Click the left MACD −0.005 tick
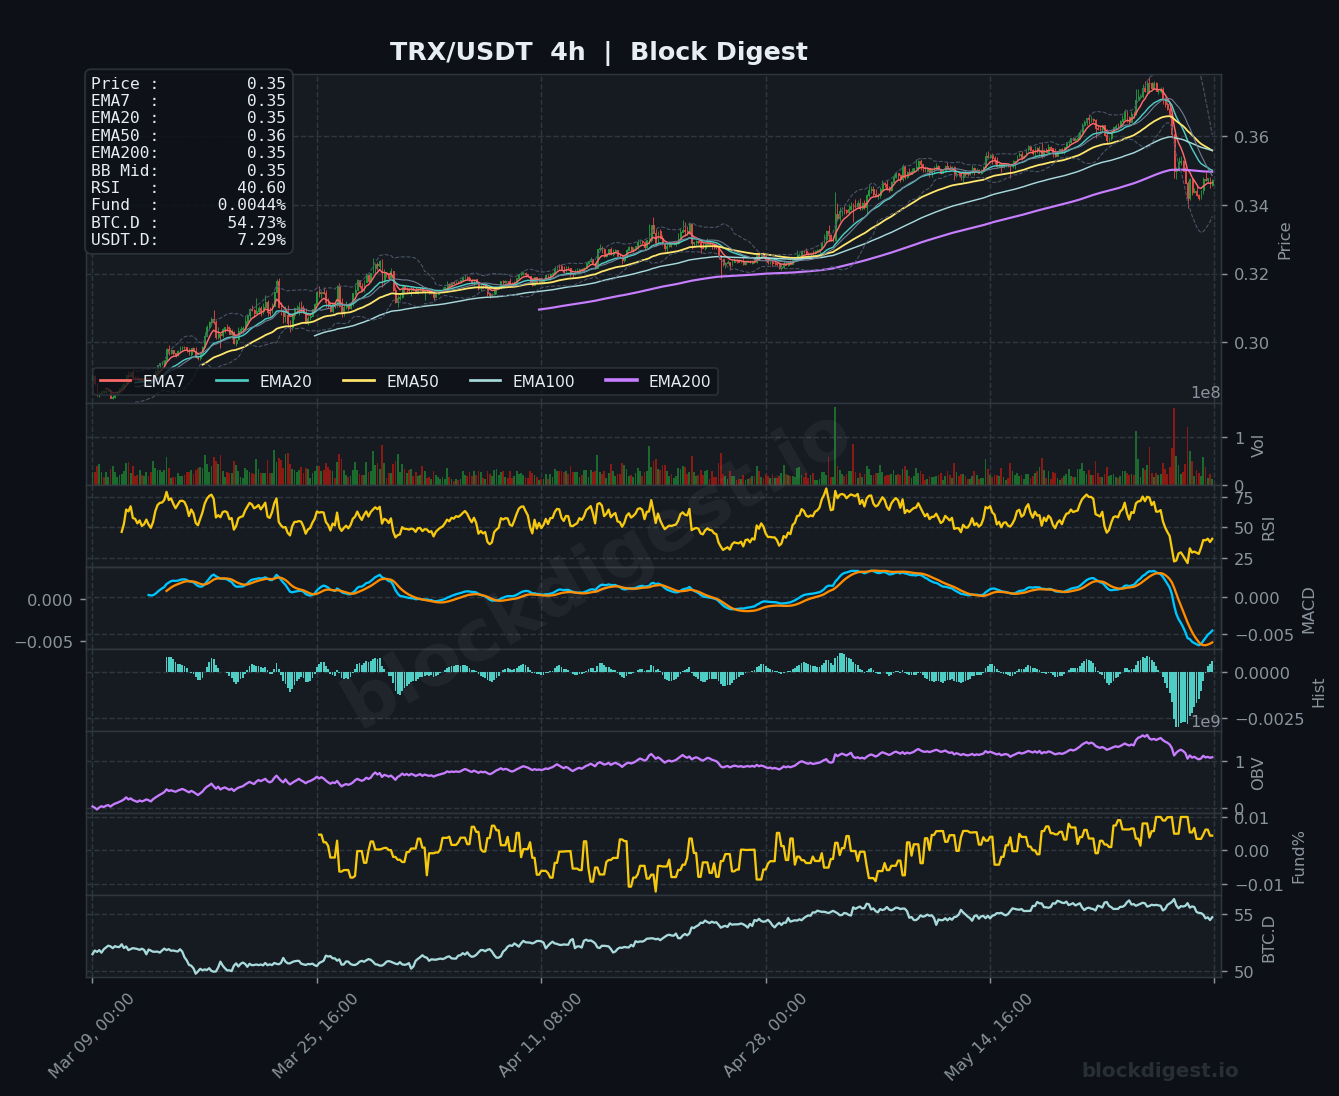 coord(45,642)
